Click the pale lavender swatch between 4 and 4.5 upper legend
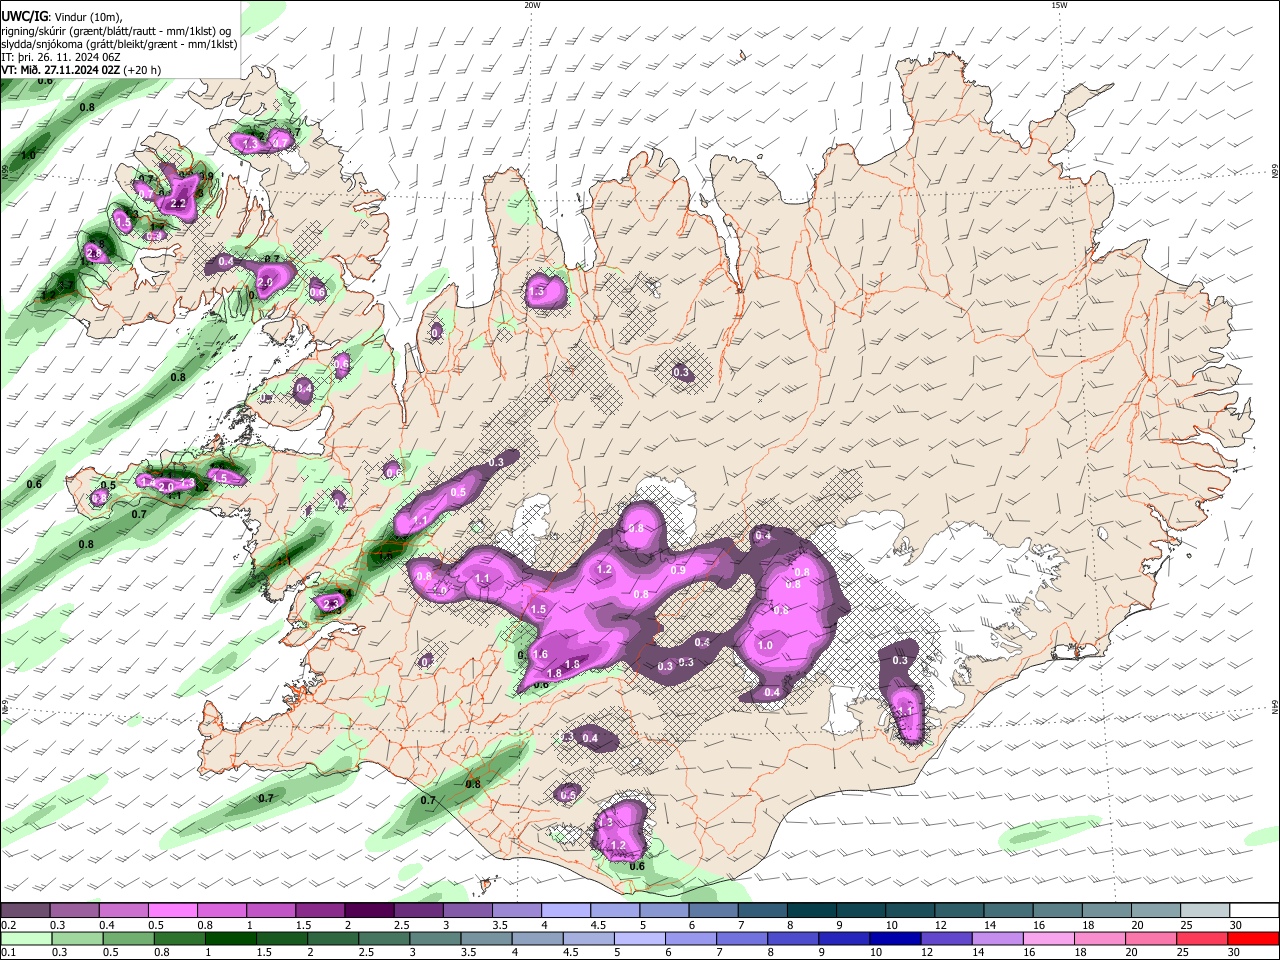Screen dimensions: 1280x960 (x=564, y=910)
